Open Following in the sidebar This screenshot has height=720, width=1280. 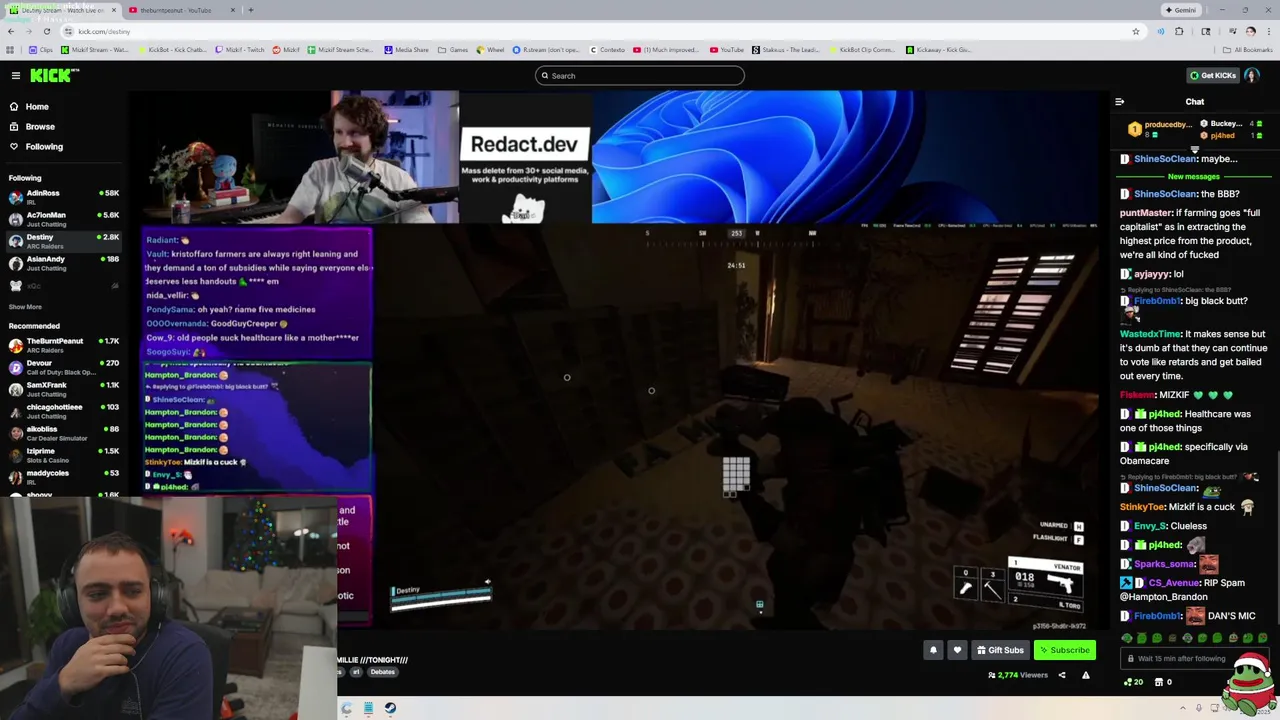44,146
